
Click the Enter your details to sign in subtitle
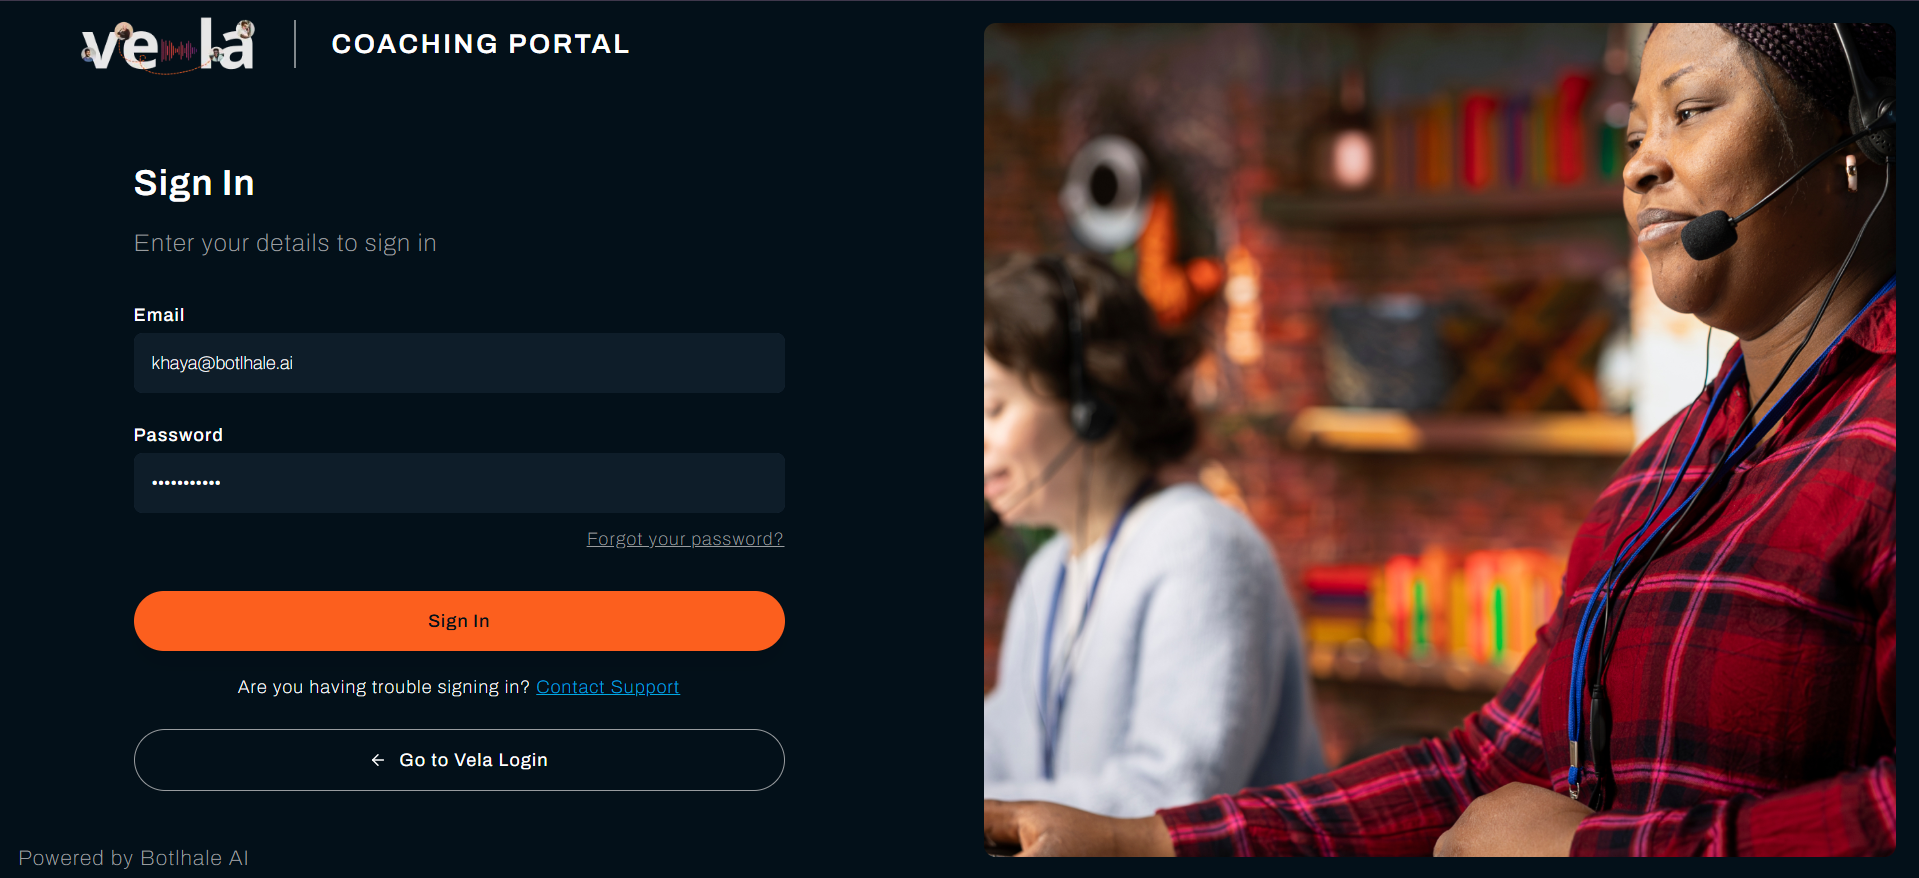285,243
